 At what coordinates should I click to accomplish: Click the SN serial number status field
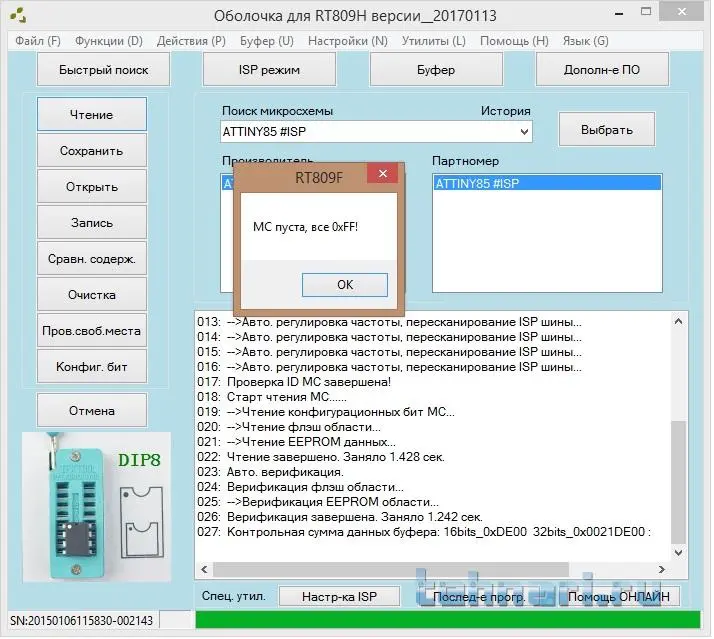[x=82, y=620]
